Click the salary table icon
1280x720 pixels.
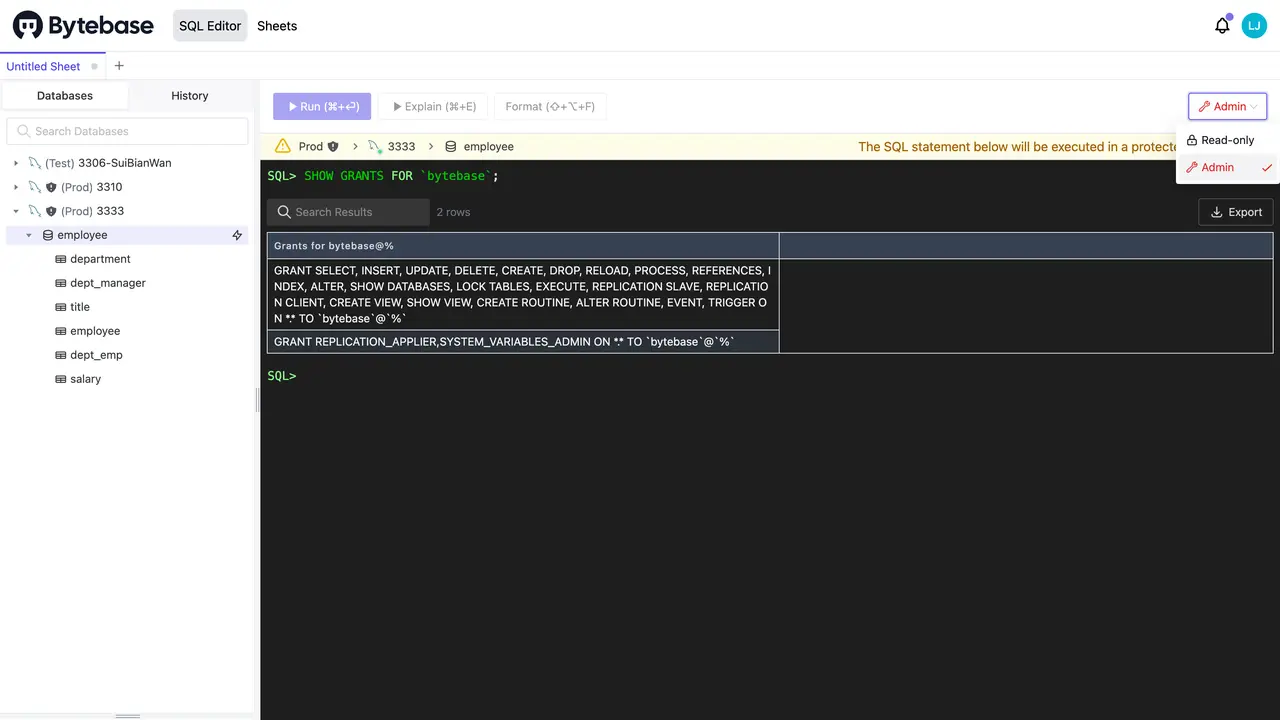click(x=60, y=379)
